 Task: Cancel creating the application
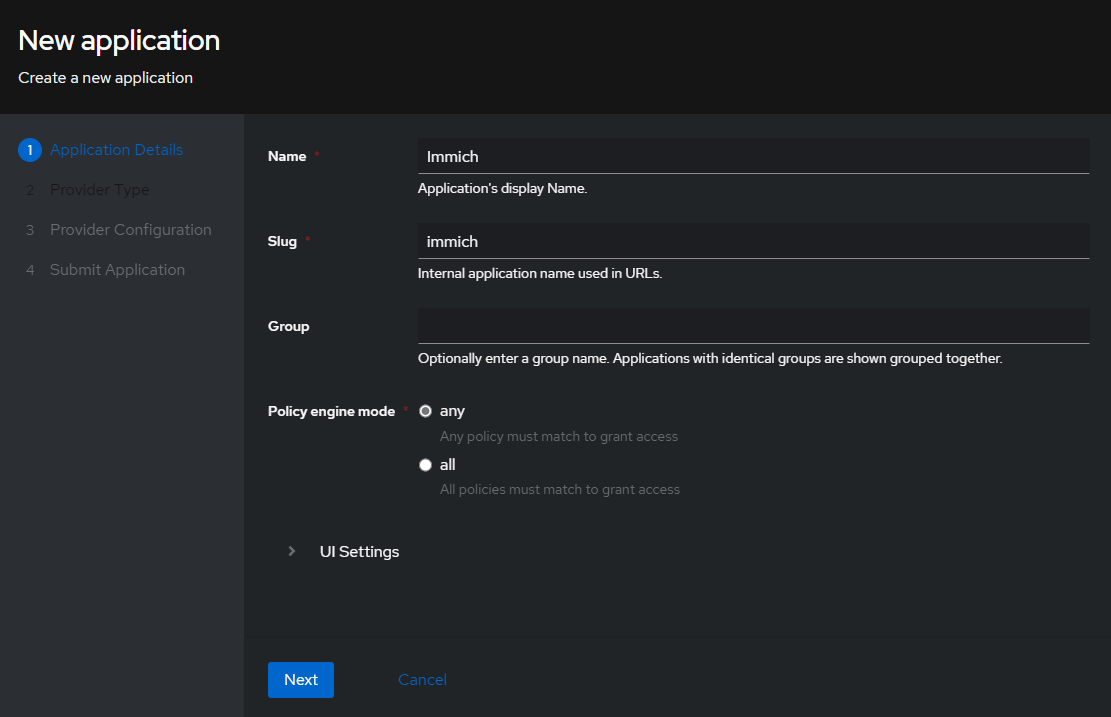pos(422,679)
